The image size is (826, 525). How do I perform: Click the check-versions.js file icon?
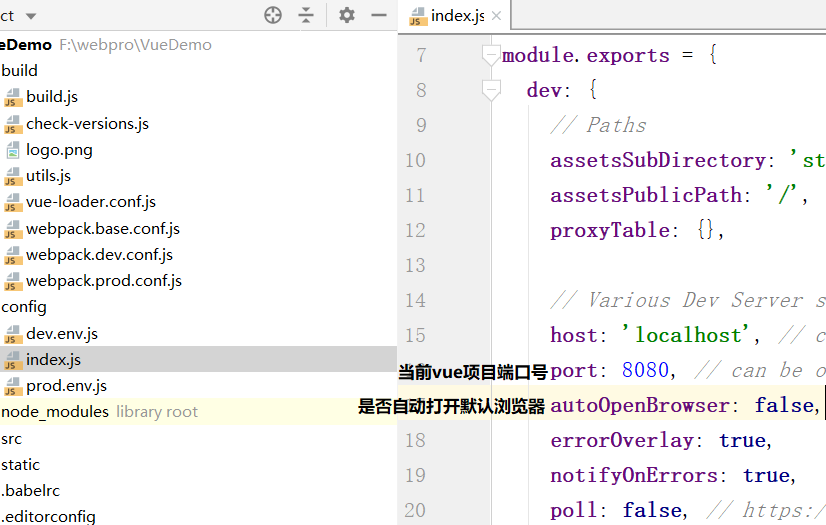[x=12, y=124]
